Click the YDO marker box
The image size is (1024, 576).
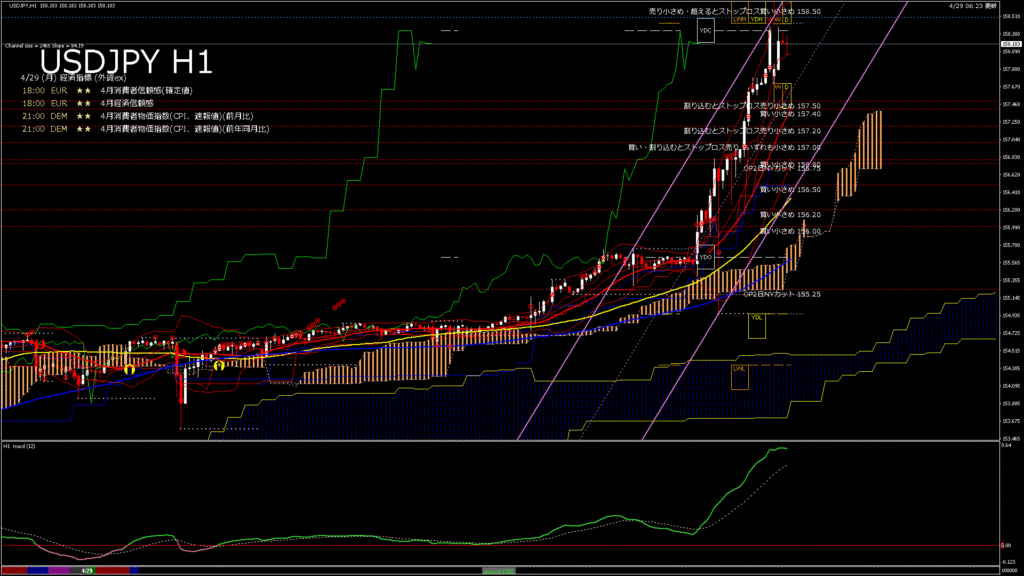pos(705,257)
